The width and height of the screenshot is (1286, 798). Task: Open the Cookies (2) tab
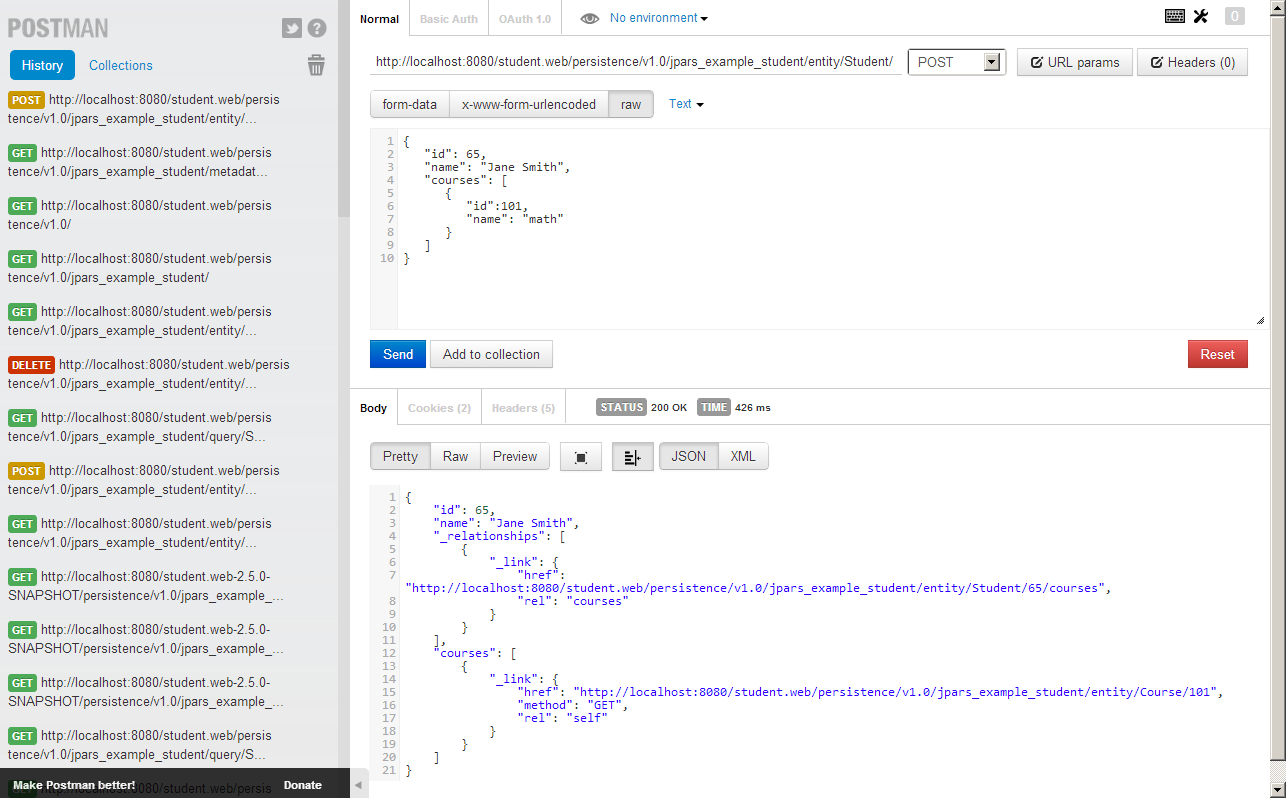coord(439,408)
